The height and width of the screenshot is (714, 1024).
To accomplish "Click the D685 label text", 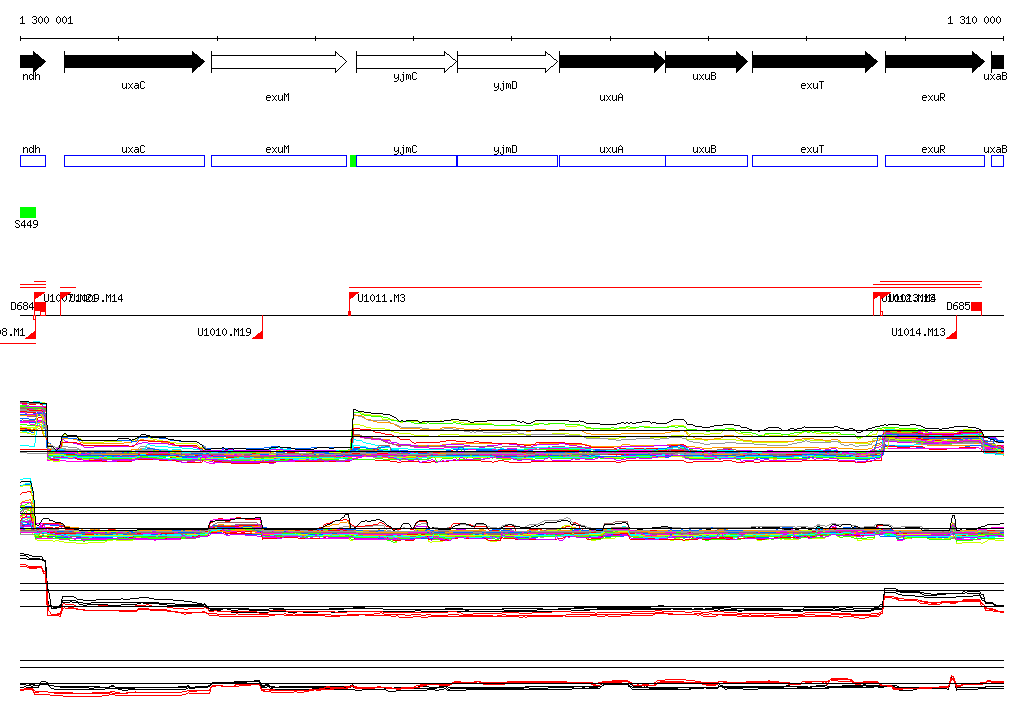I will tap(958, 306).
